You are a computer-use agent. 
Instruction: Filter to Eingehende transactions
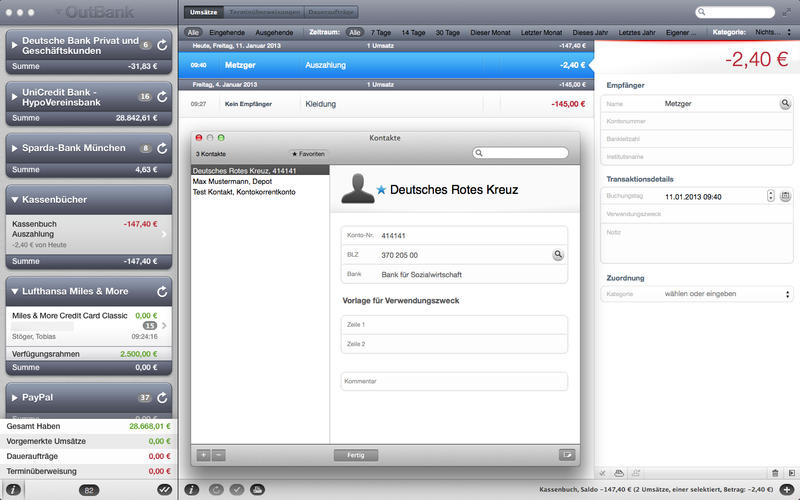tap(227, 32)
